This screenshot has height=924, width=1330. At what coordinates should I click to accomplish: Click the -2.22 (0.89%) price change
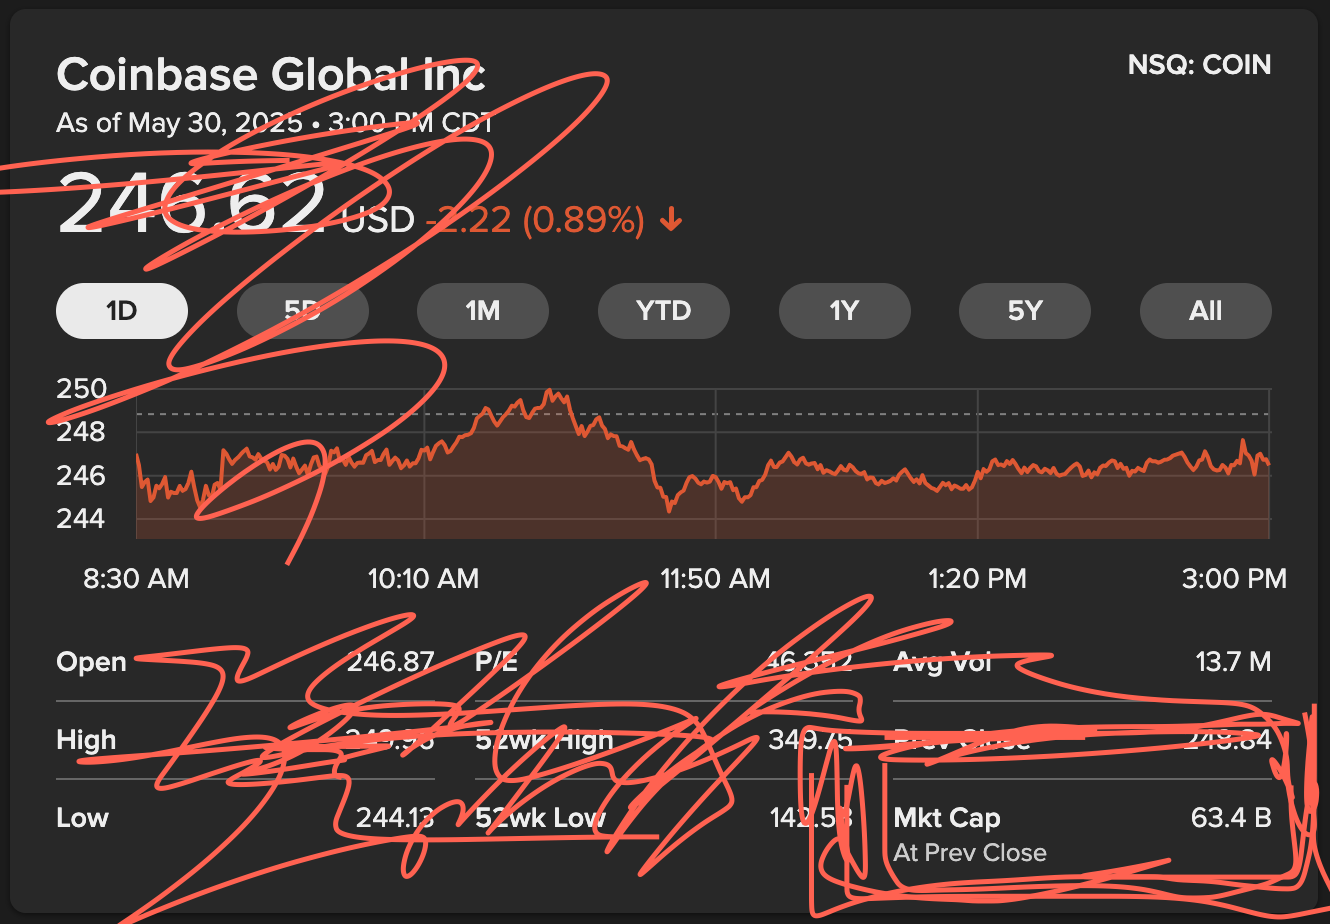[x=535, y=219]
